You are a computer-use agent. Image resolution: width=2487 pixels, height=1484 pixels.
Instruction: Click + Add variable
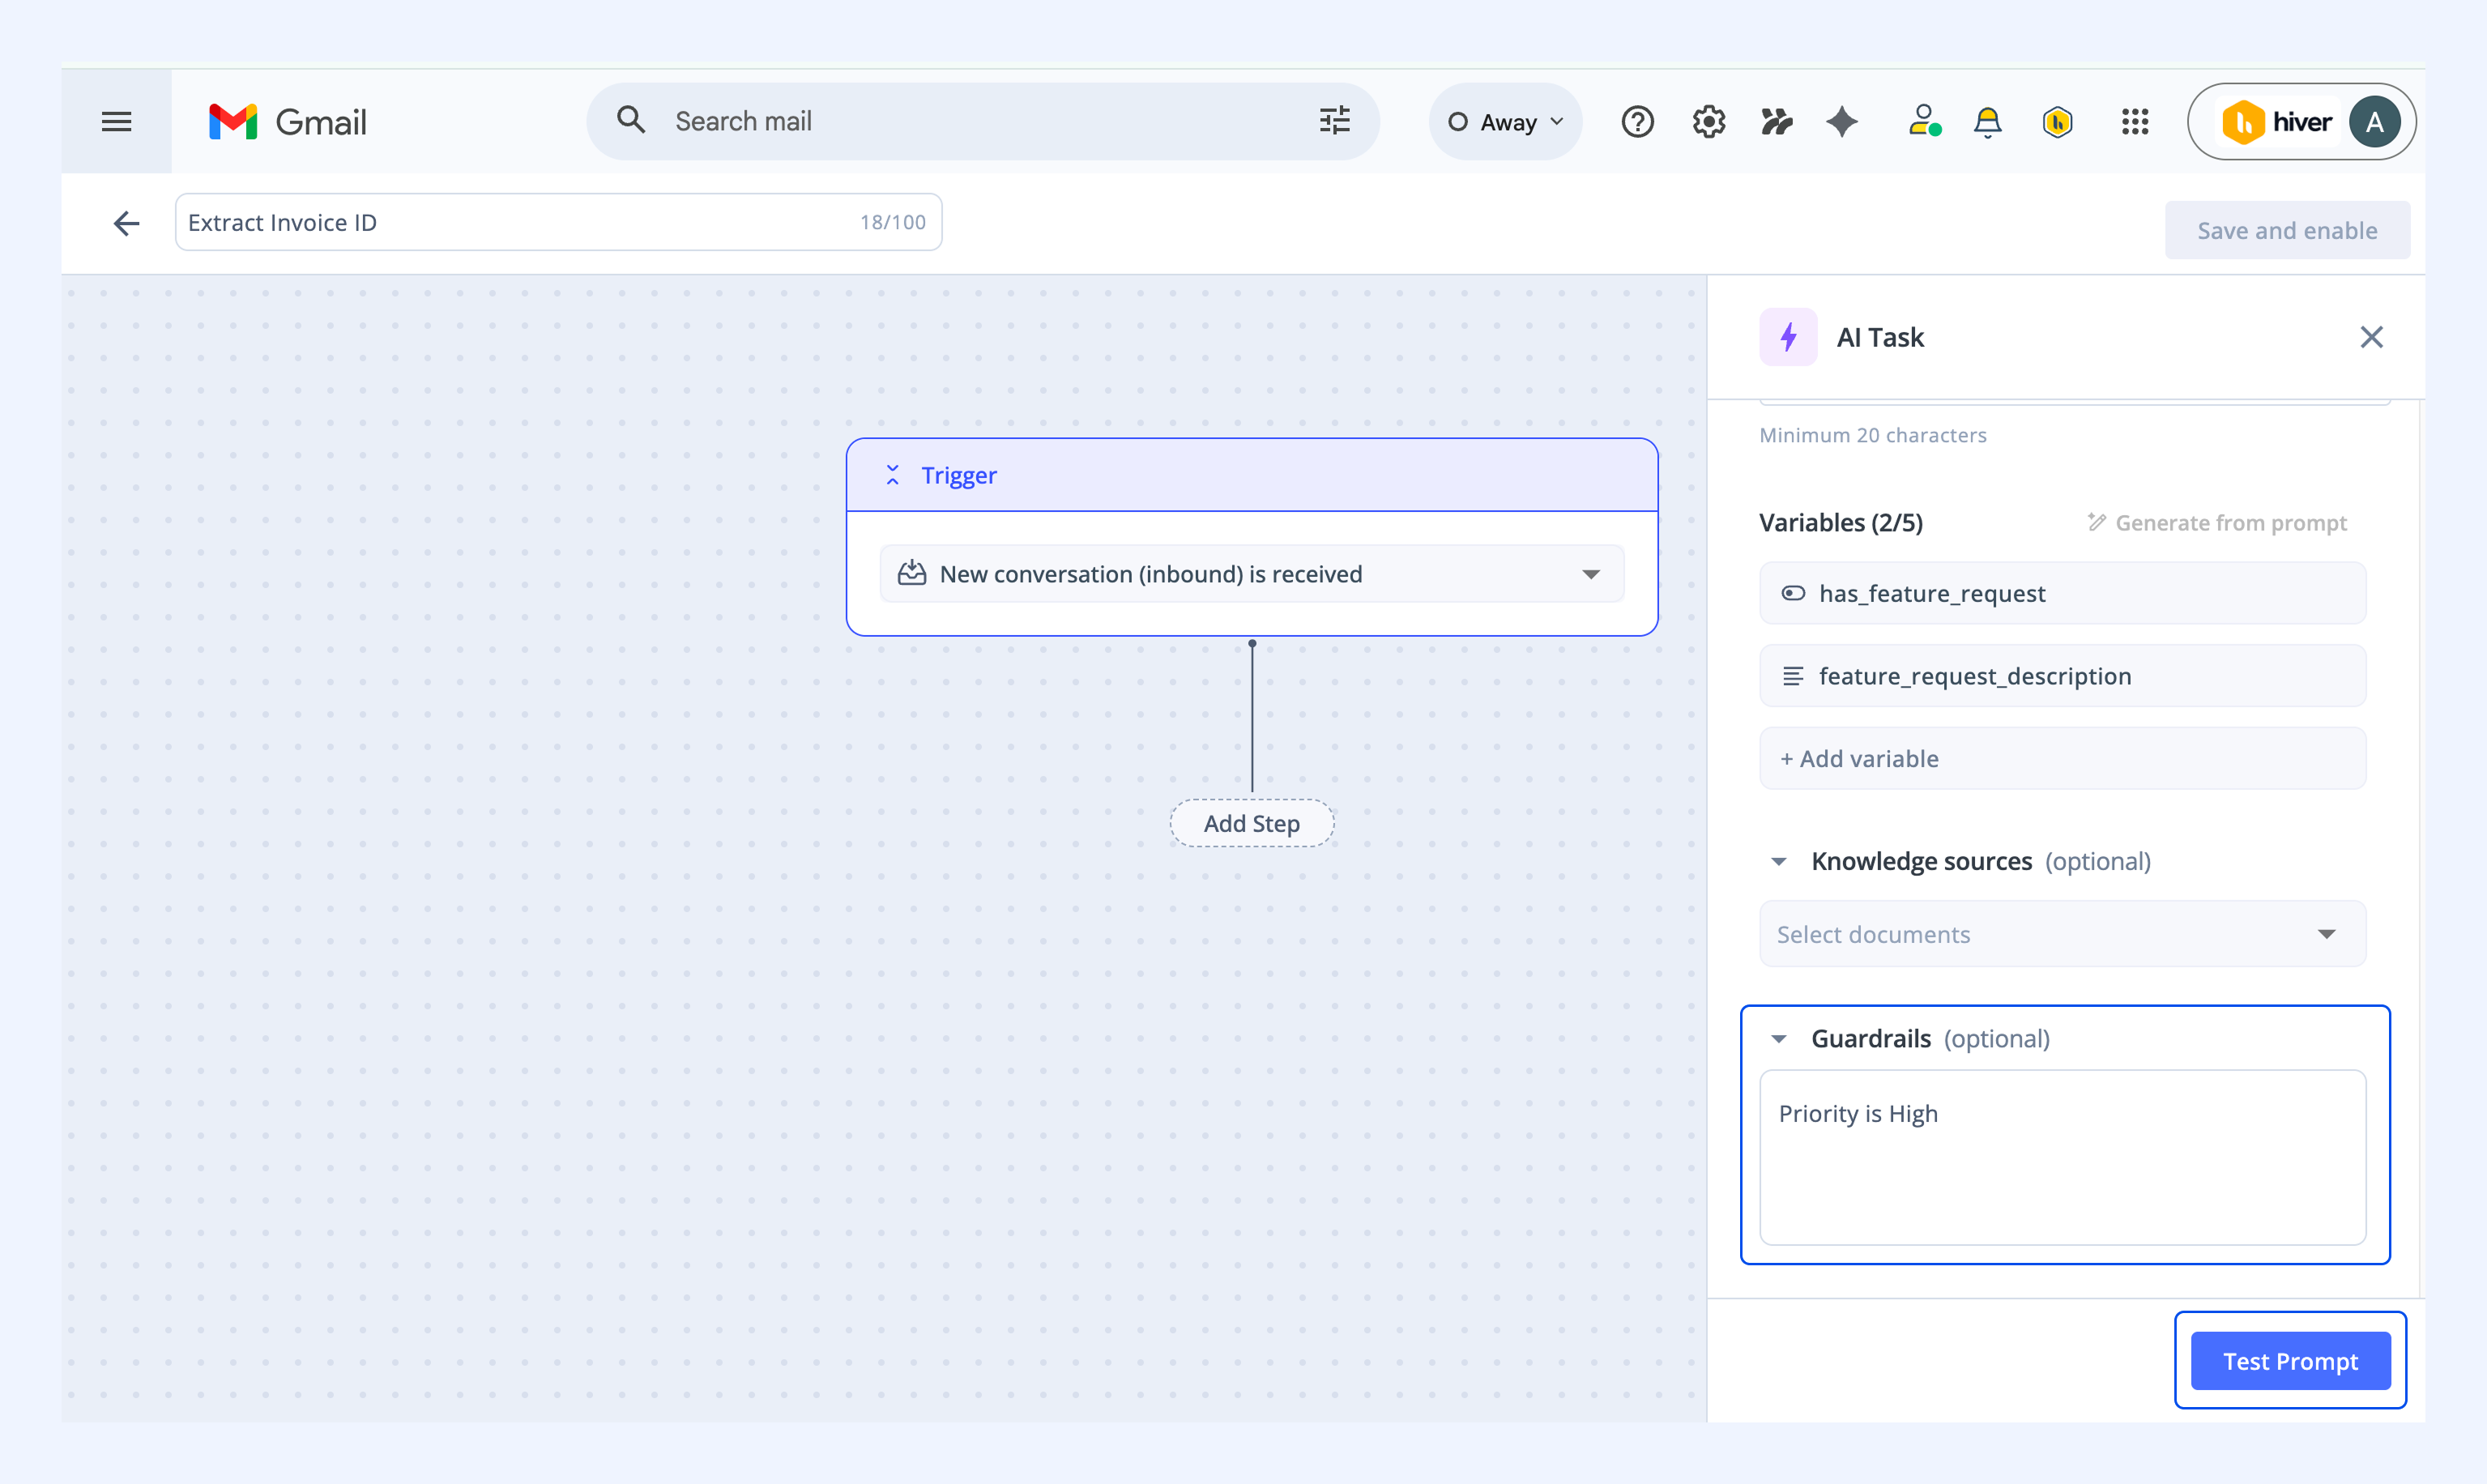[x=2062, y=759]
